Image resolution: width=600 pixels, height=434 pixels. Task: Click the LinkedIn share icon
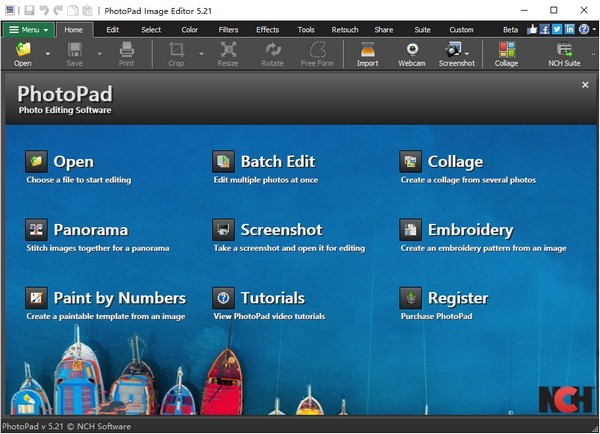click(x=570, y=29)
